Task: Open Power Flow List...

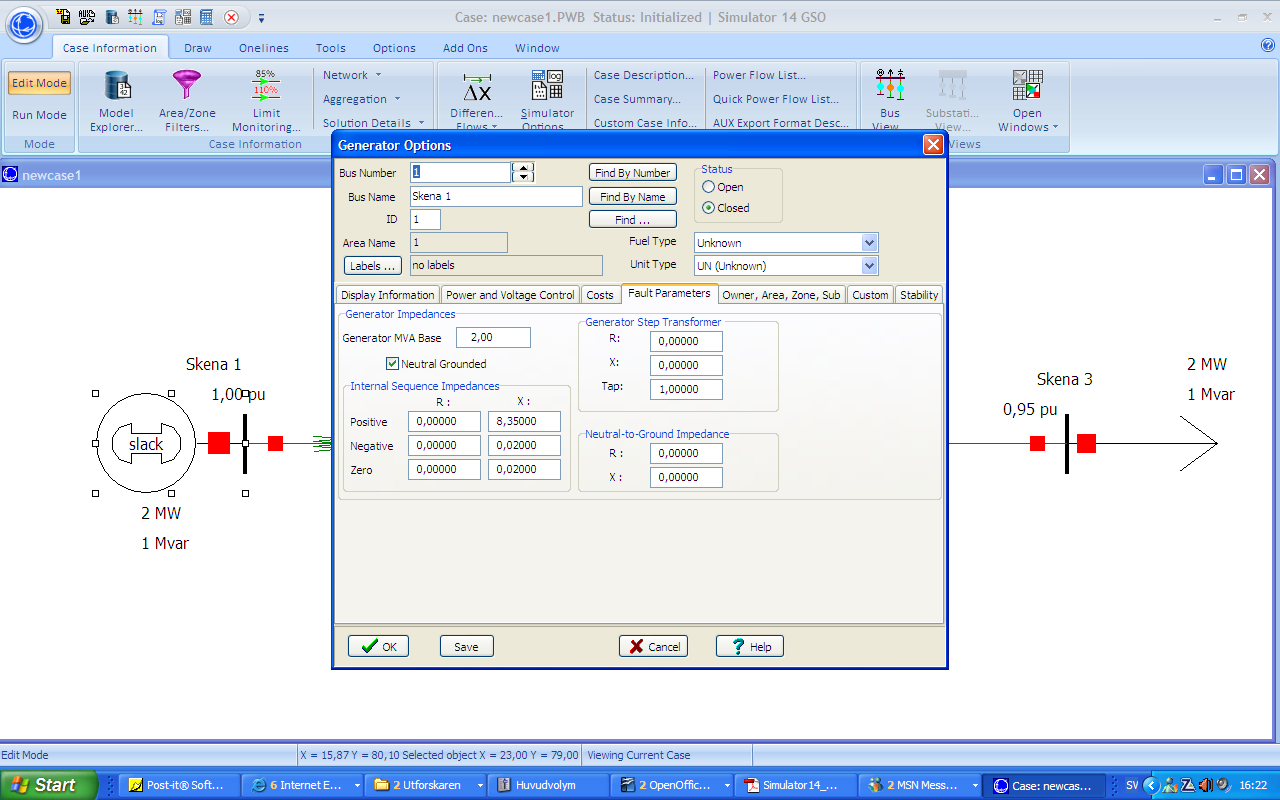Action: [759, 75]
